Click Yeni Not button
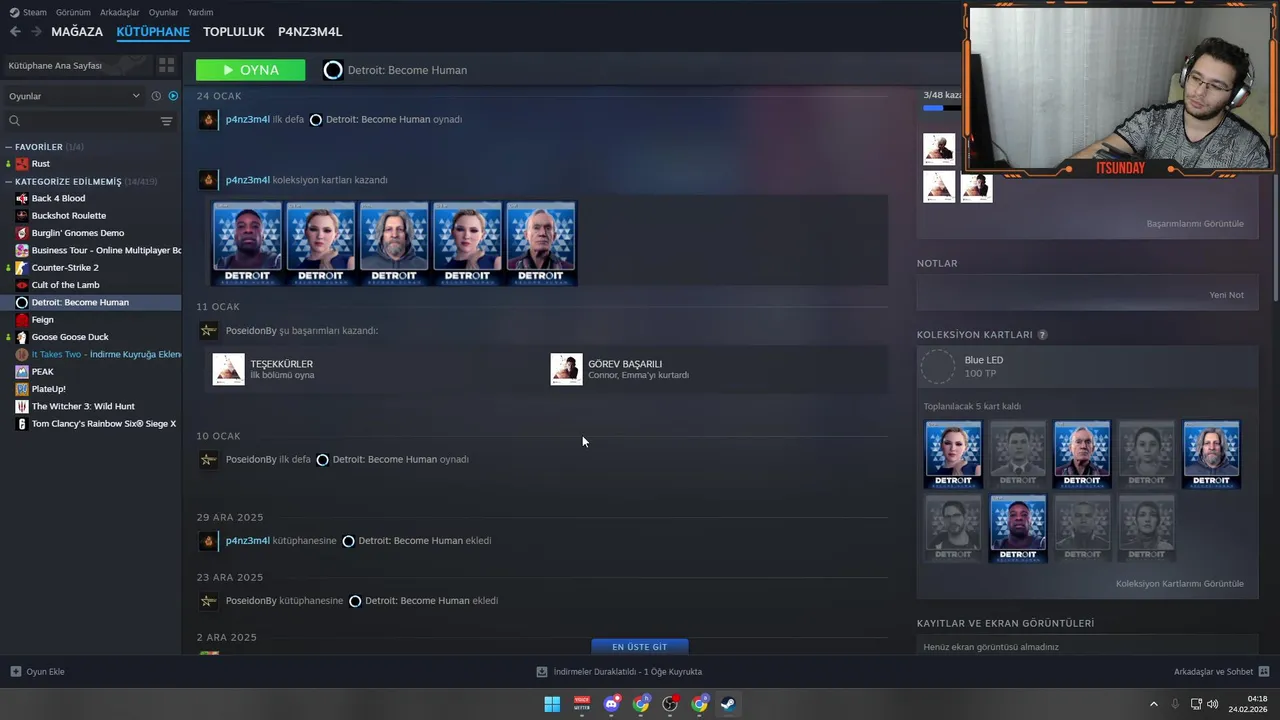The image size is (1280, 720). [x=1227, y=295]
